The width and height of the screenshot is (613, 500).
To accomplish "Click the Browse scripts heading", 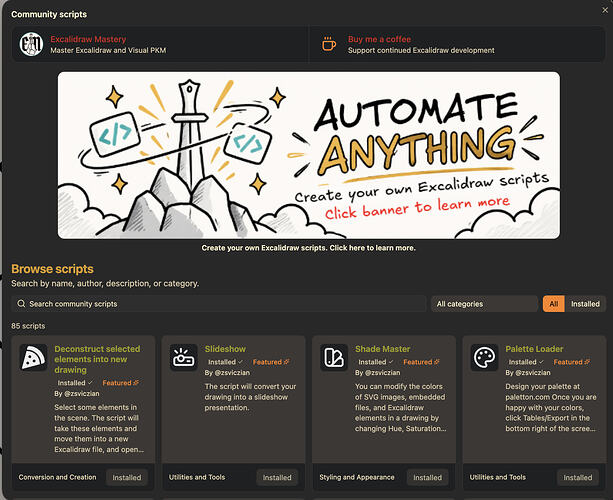I will tap(52, 269).
